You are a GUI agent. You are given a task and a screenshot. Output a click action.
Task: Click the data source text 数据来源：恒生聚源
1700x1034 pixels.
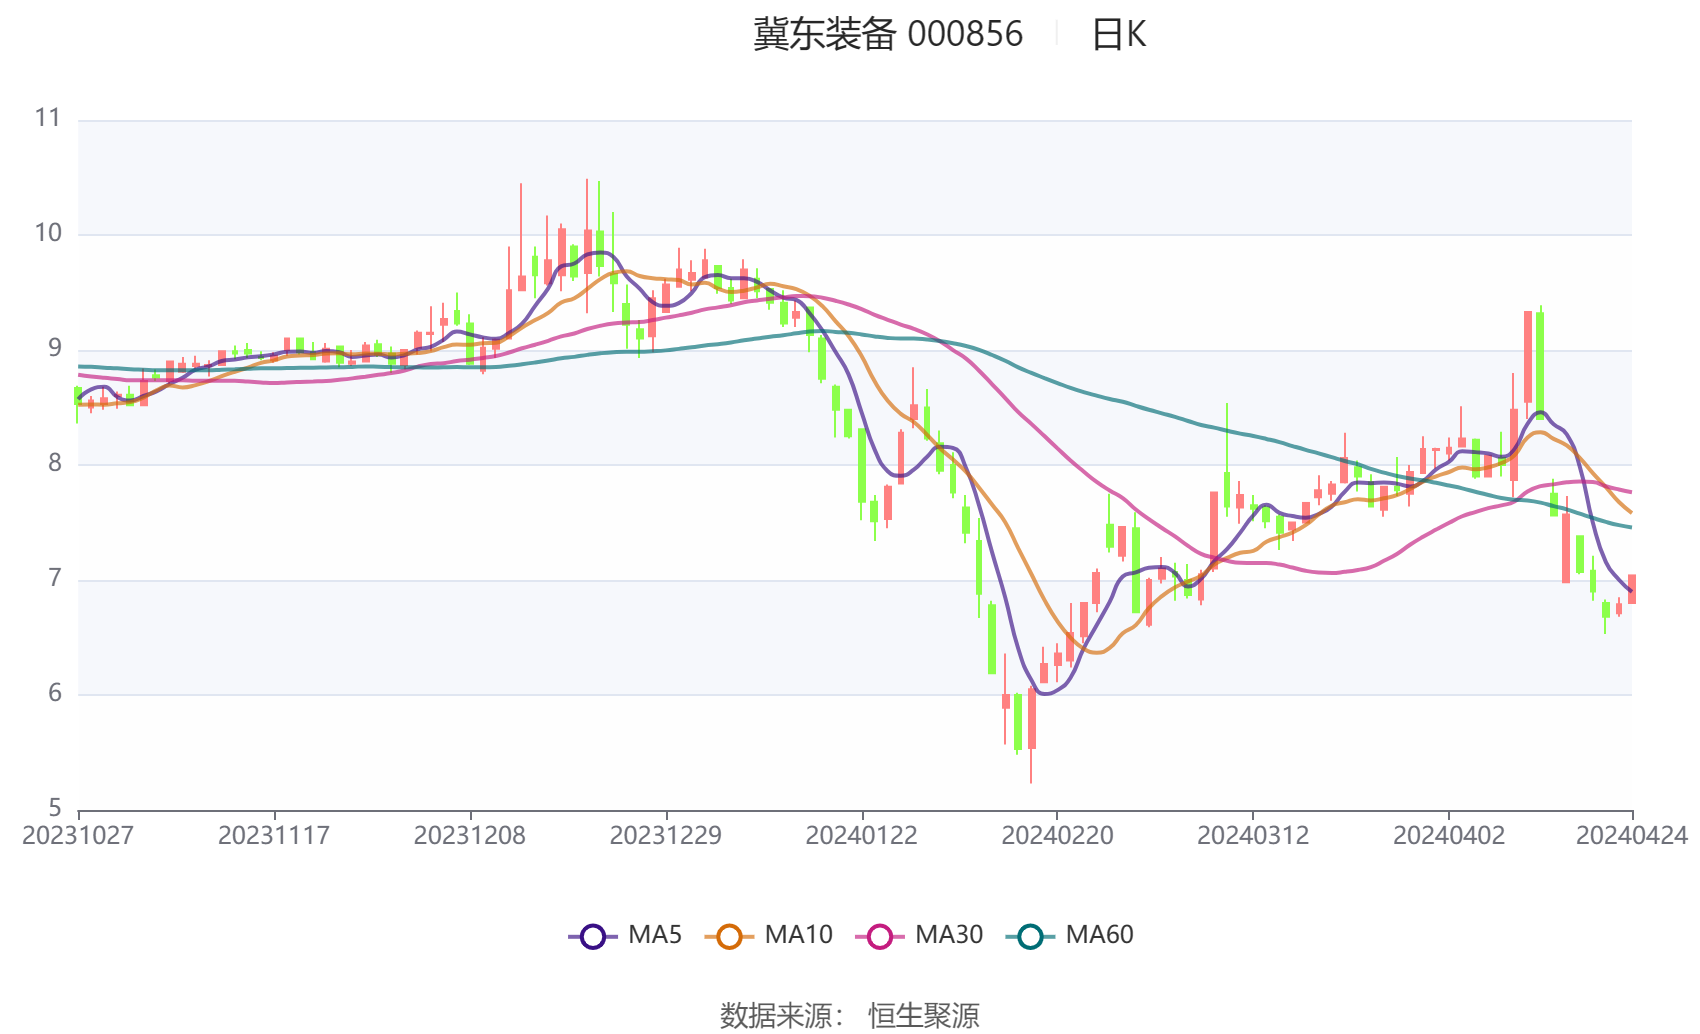coord(850,1015)
